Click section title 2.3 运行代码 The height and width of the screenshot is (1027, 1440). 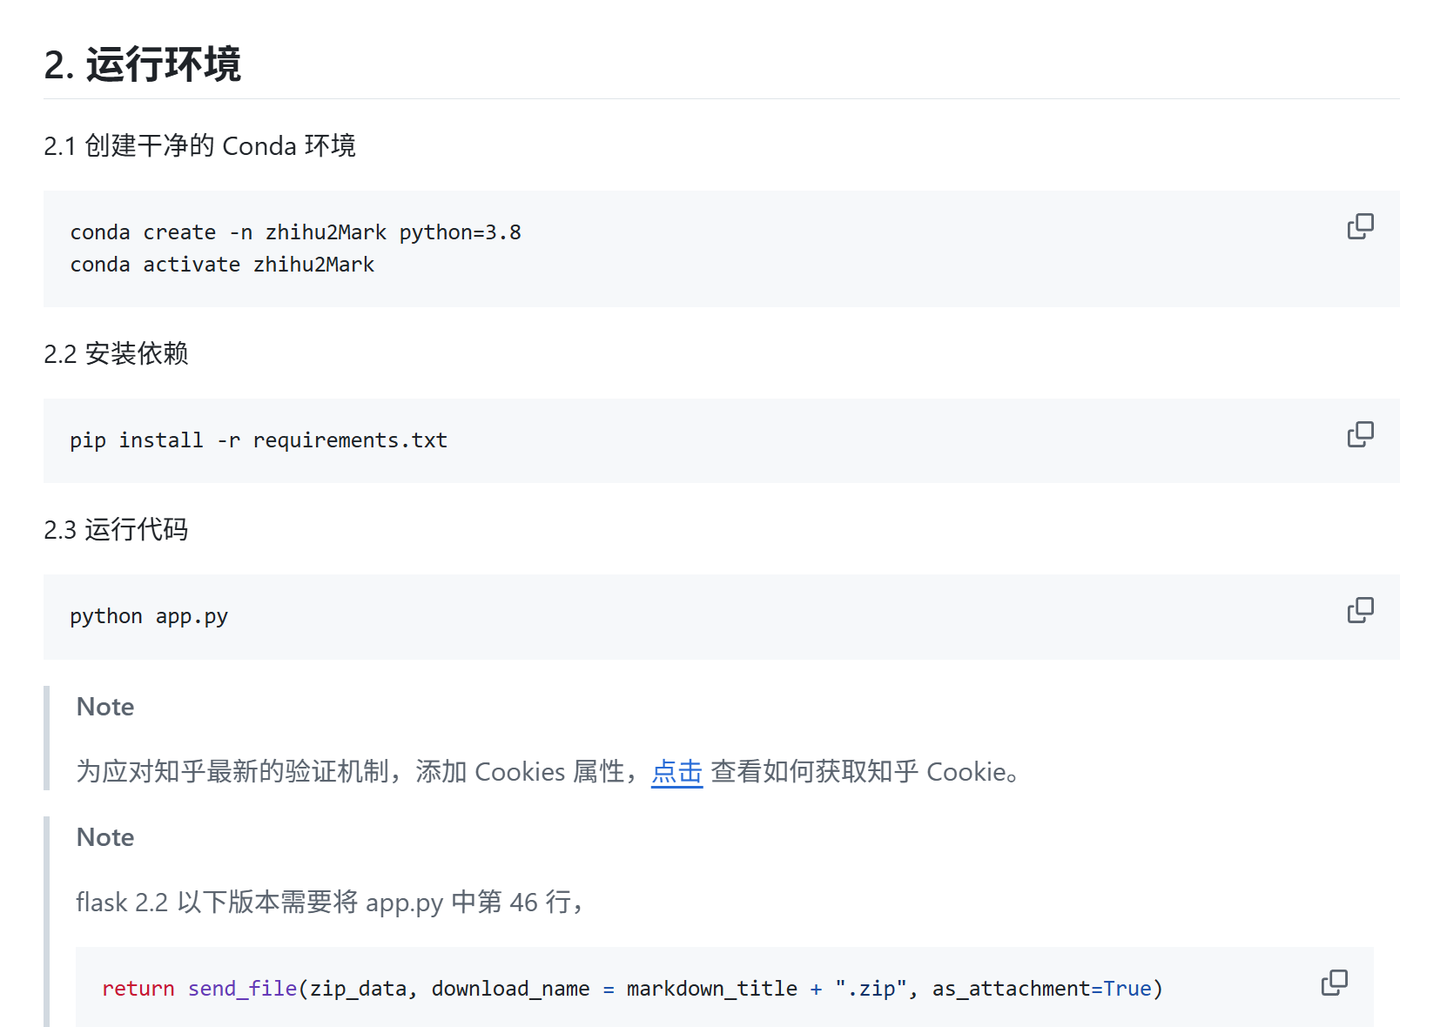pos(116,529)
